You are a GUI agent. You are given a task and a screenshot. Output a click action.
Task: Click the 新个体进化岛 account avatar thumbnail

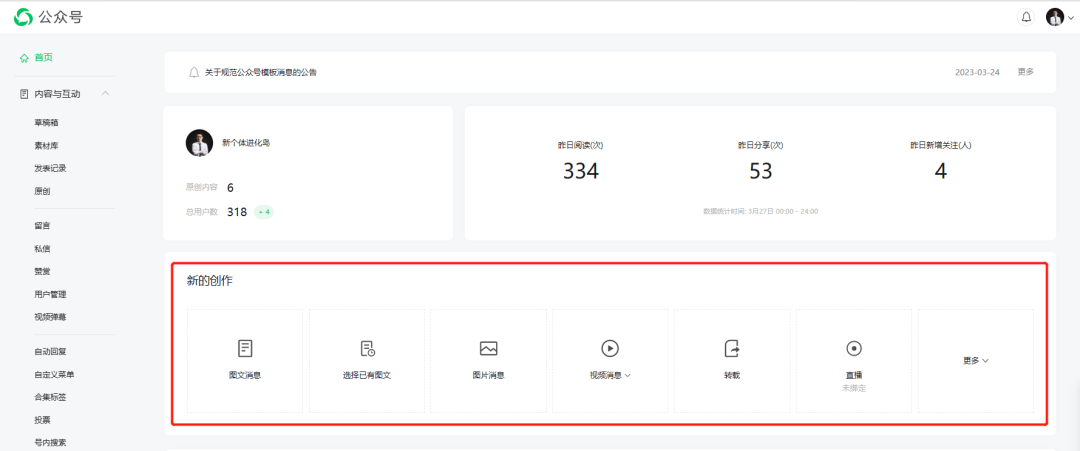pyautogui.click(x=199, y=143)
